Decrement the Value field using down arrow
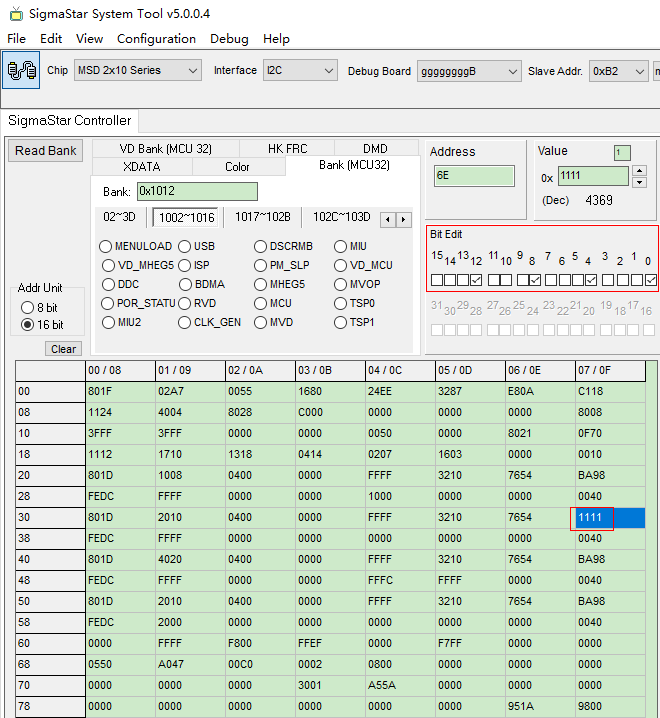Image resolution: width=660 pixels, height=718 pixels. pos(640,181)
